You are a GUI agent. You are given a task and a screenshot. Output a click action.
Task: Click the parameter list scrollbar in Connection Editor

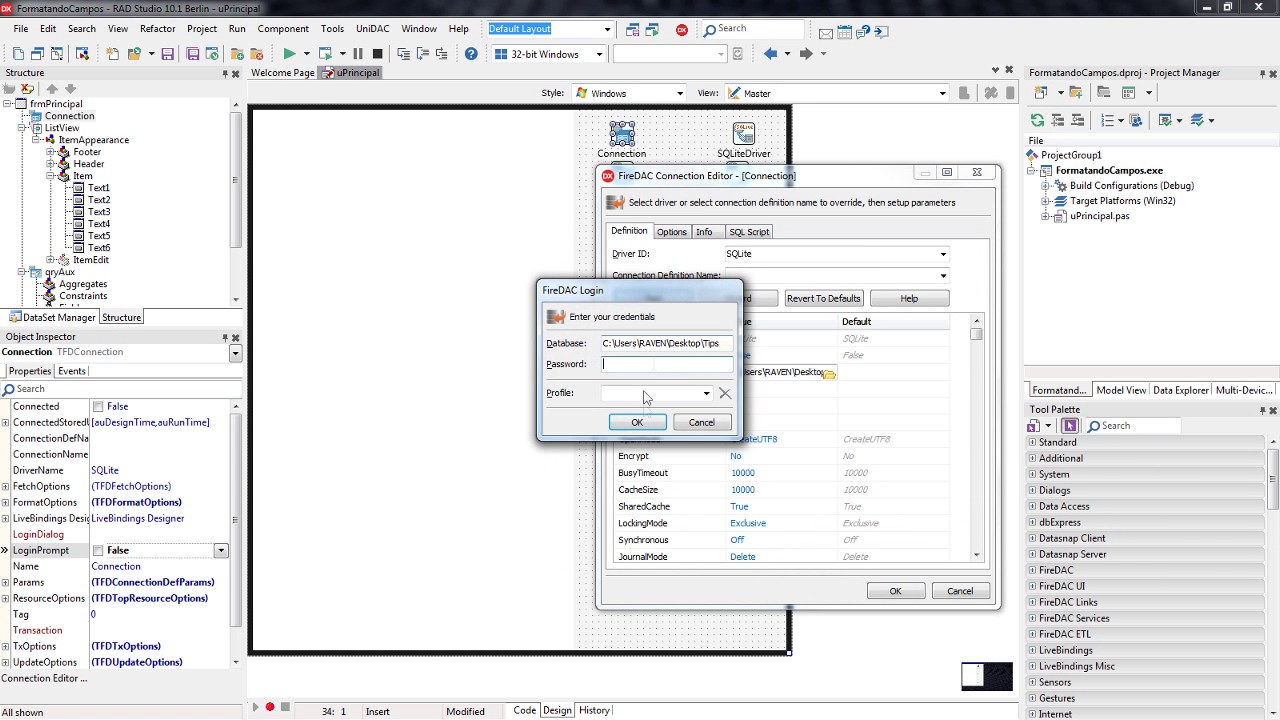coord(976,437)
